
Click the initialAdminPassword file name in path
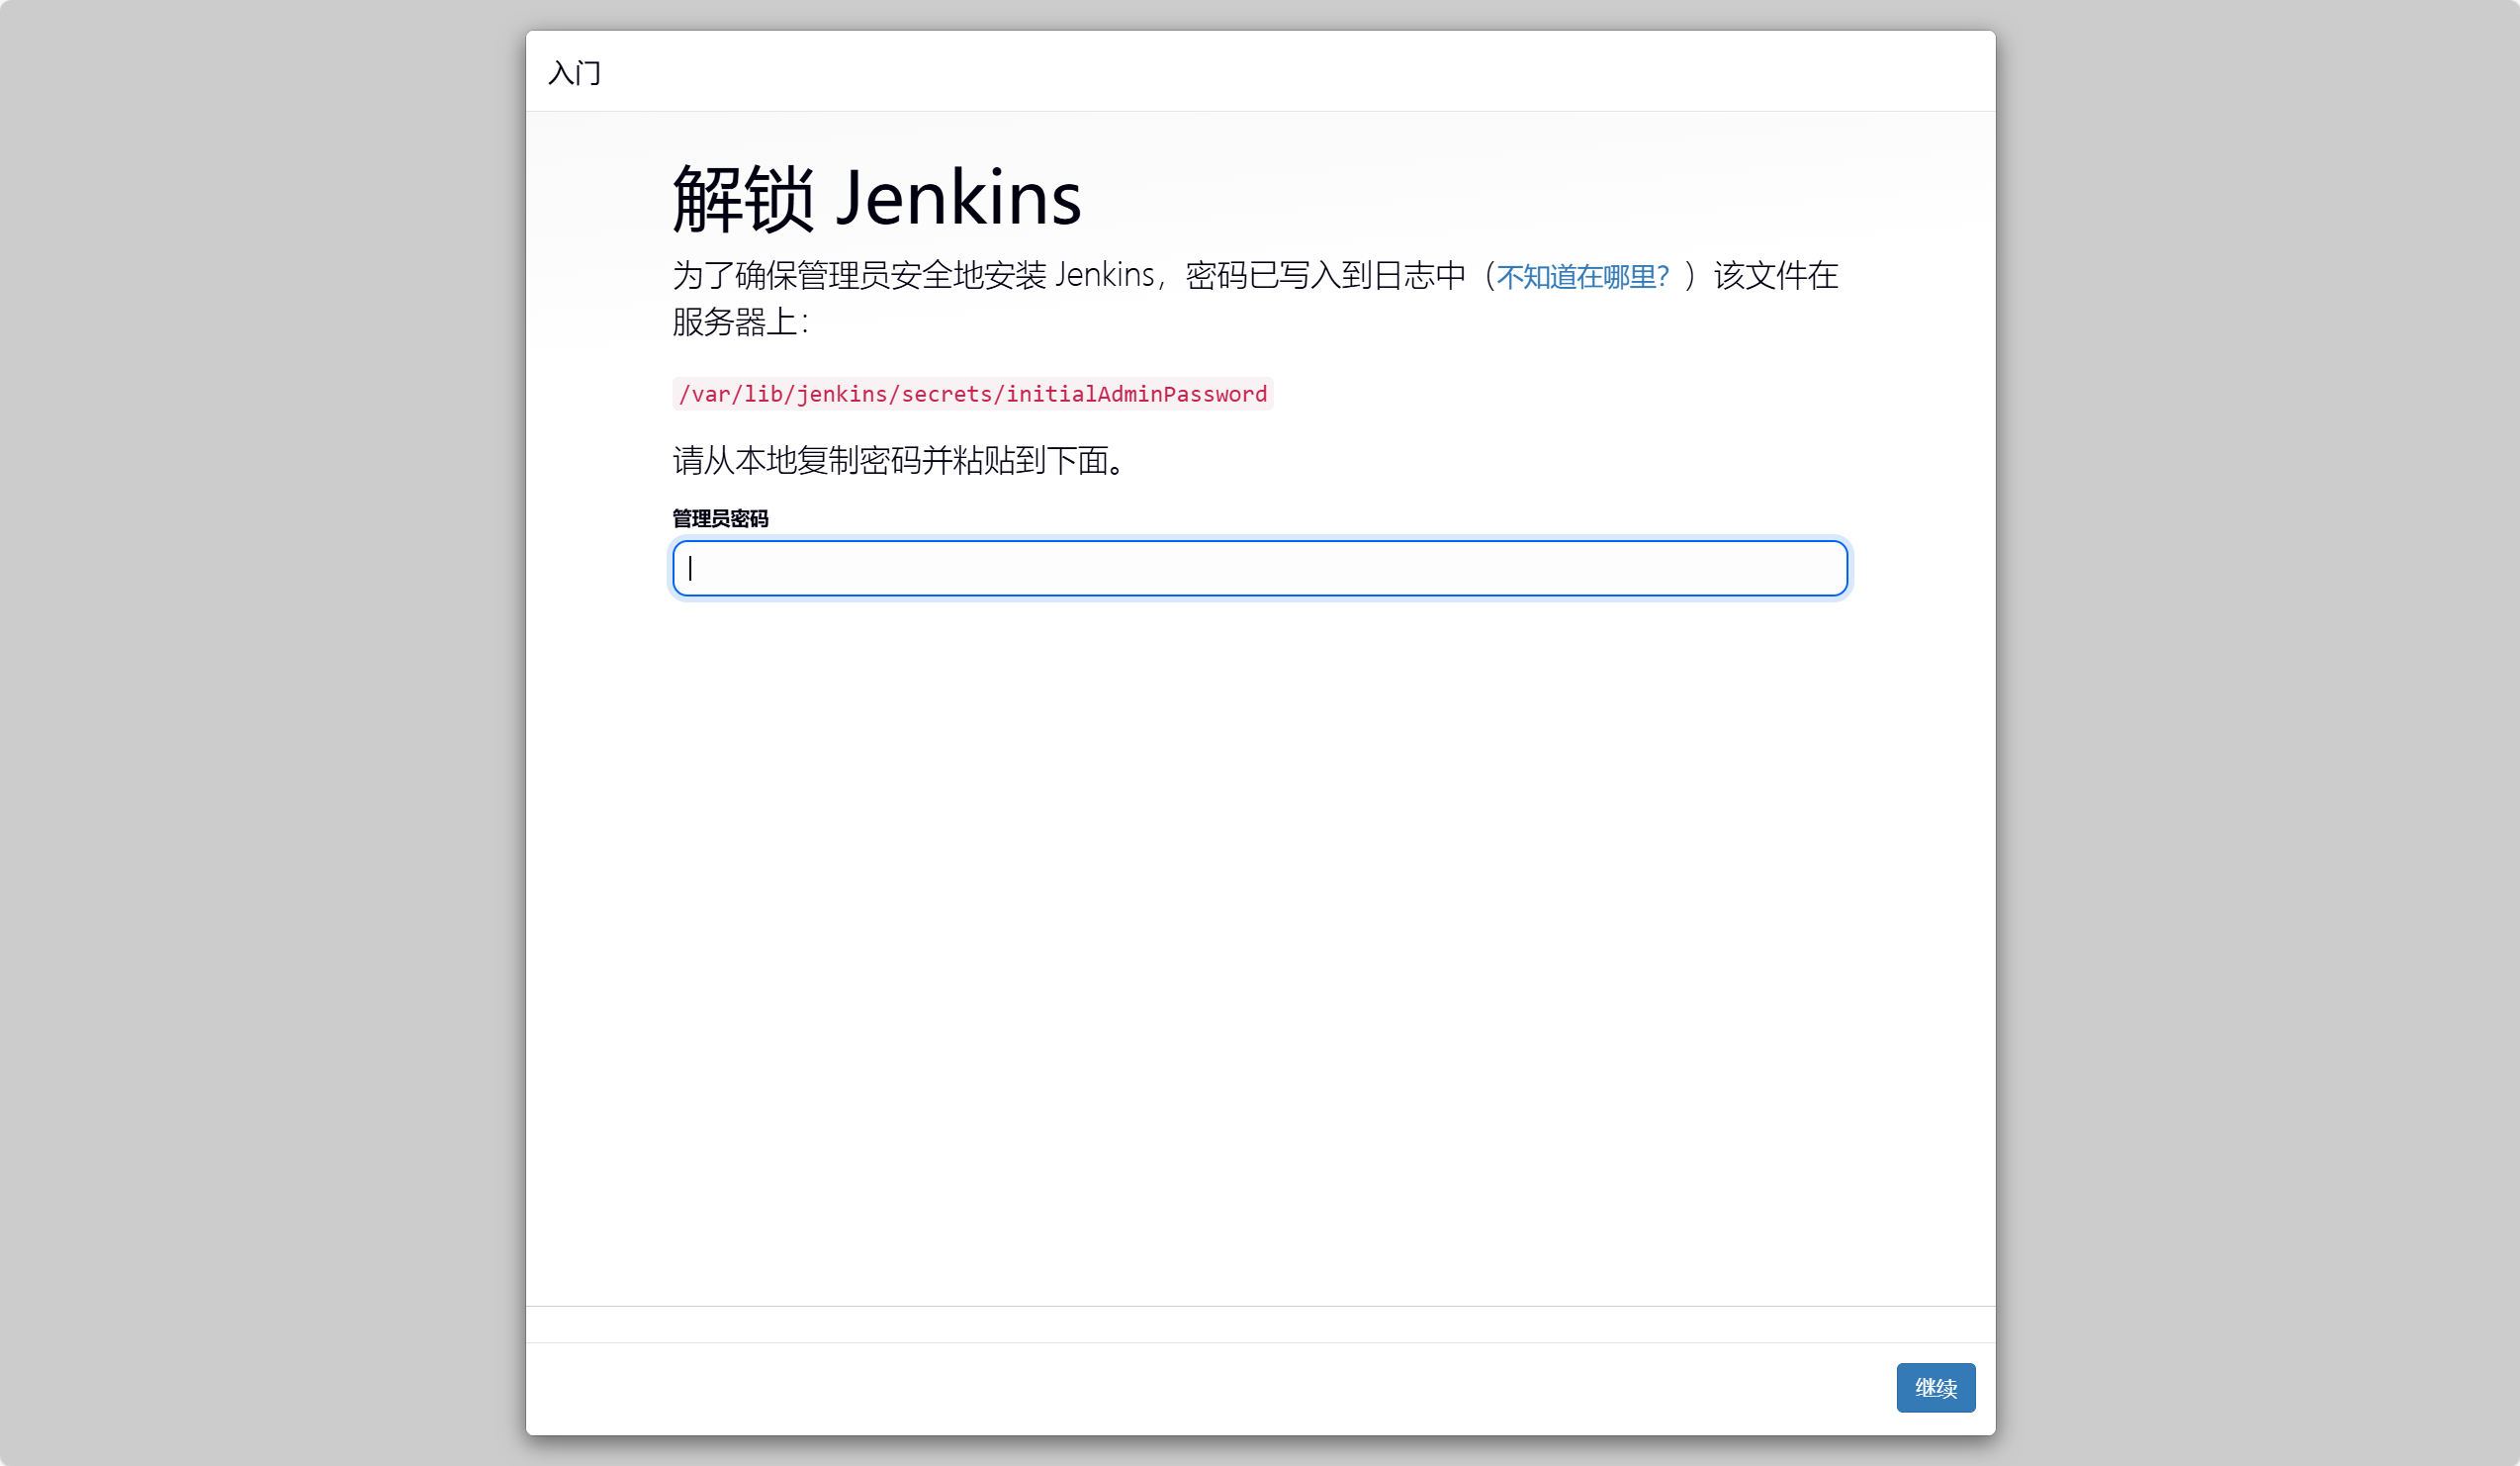coord(1136,394)
